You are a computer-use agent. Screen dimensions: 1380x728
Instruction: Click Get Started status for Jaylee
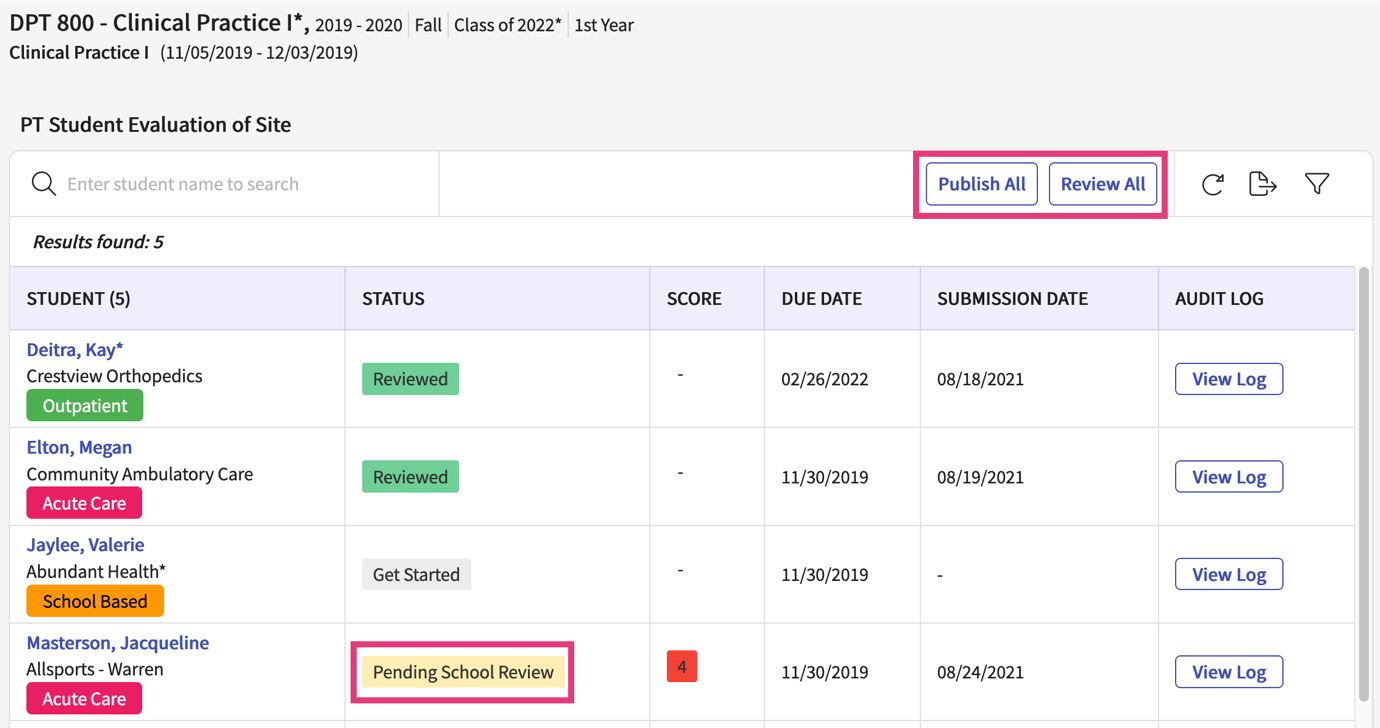(416, 575)
